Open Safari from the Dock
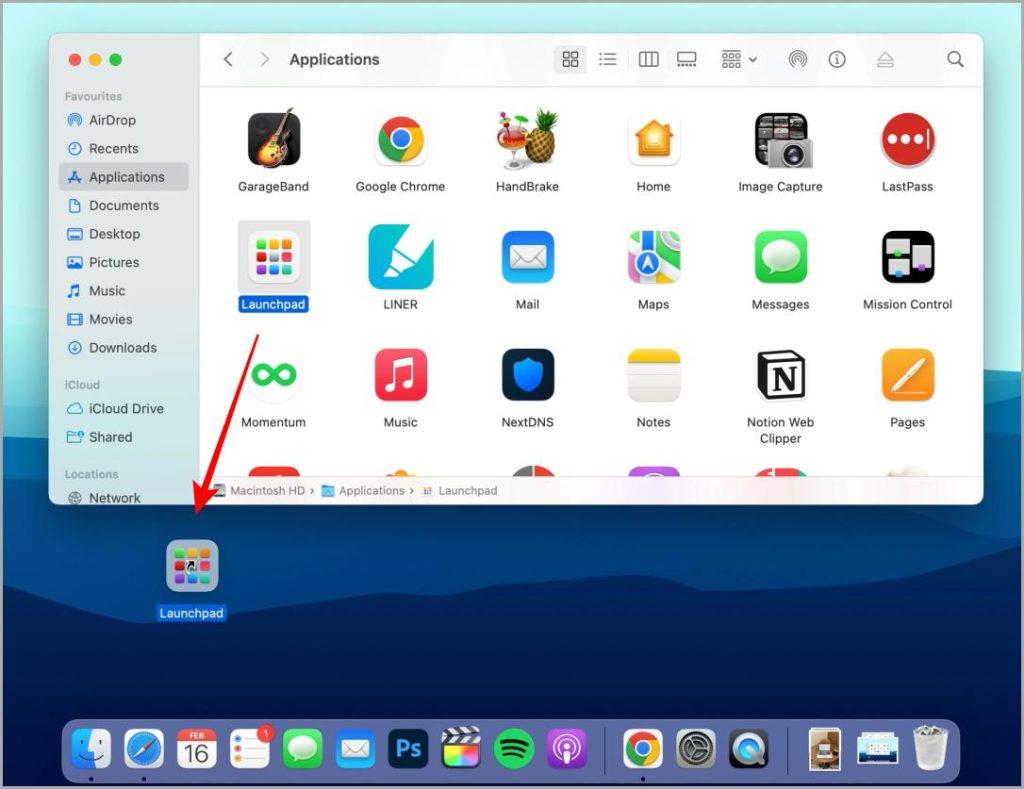The image size is (1024, 789). click(x=144, y=748)
